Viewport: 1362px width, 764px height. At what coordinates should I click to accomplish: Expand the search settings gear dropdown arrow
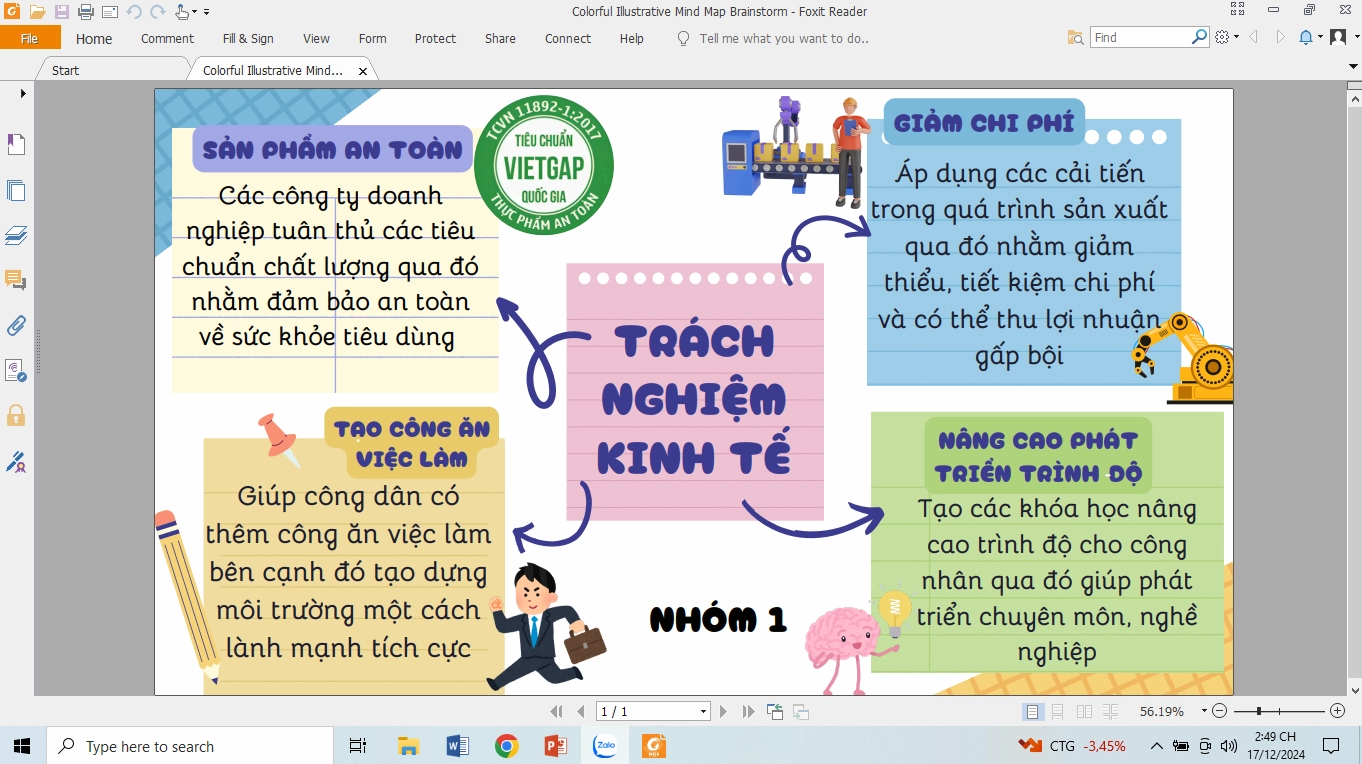pyautogui.click(x=1236, y=37)
